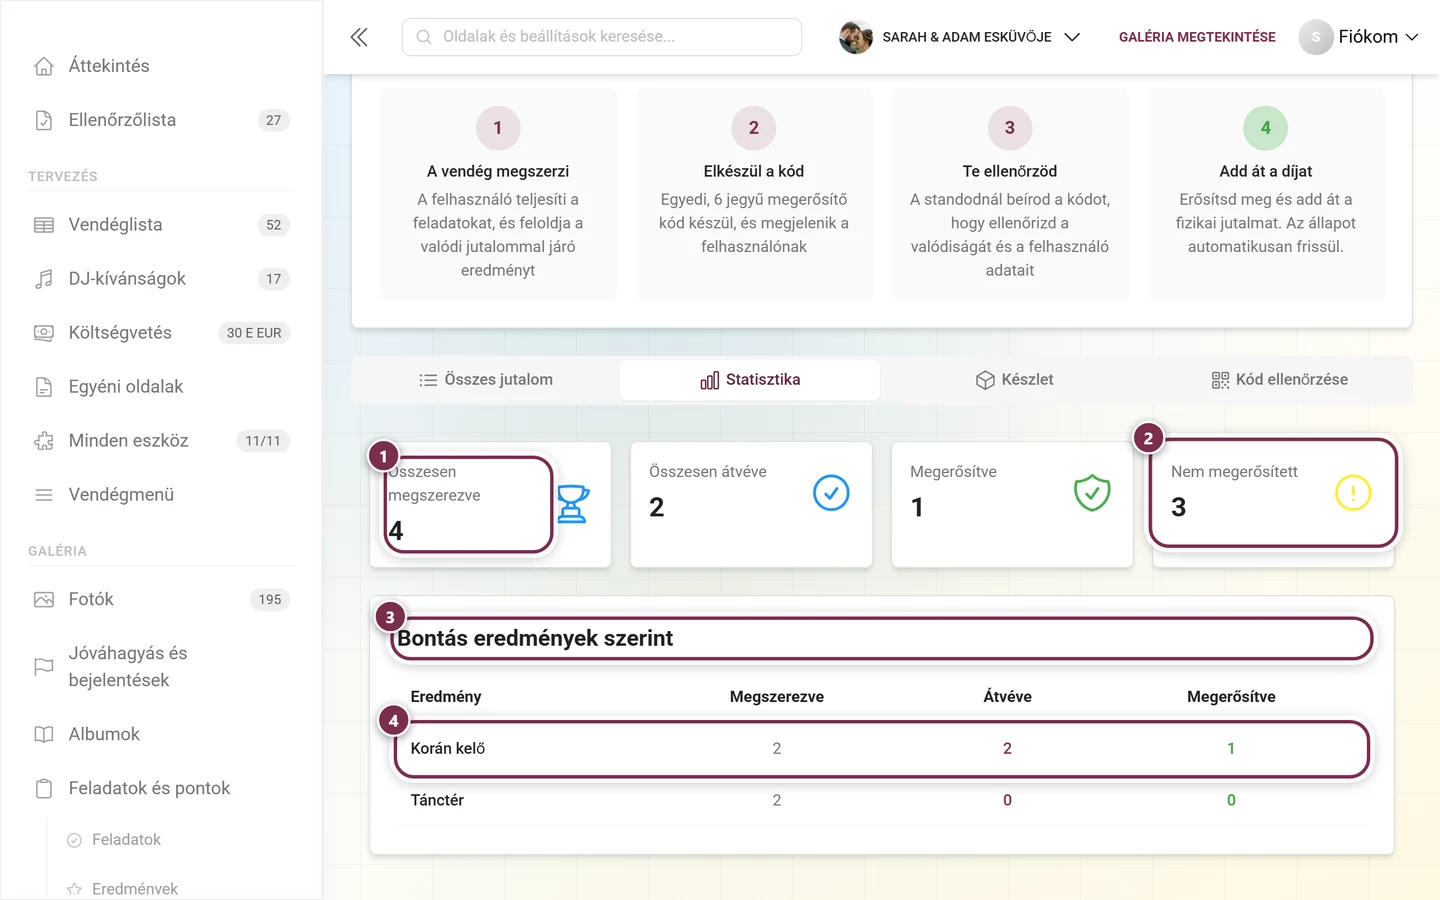Open Feladatok és pontok clipboard icon
The width and height of the screenshot is (1440, 900).
44,789
